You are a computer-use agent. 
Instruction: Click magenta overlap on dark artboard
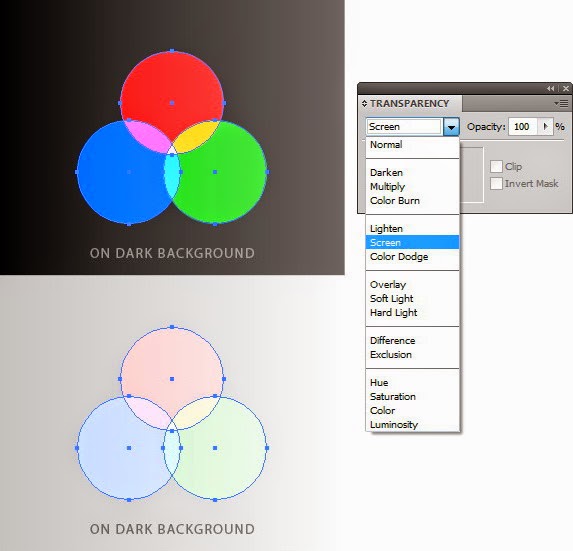point(148,136)
